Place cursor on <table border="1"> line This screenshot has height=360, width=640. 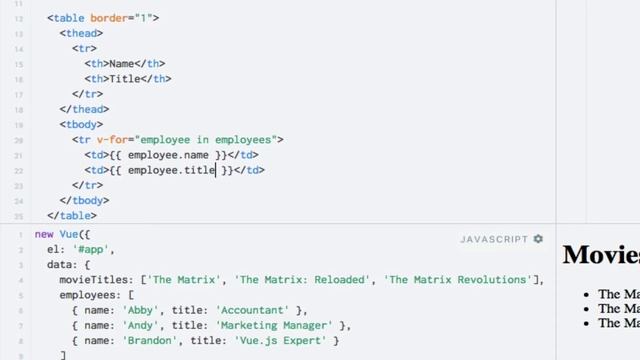point(103,18)
